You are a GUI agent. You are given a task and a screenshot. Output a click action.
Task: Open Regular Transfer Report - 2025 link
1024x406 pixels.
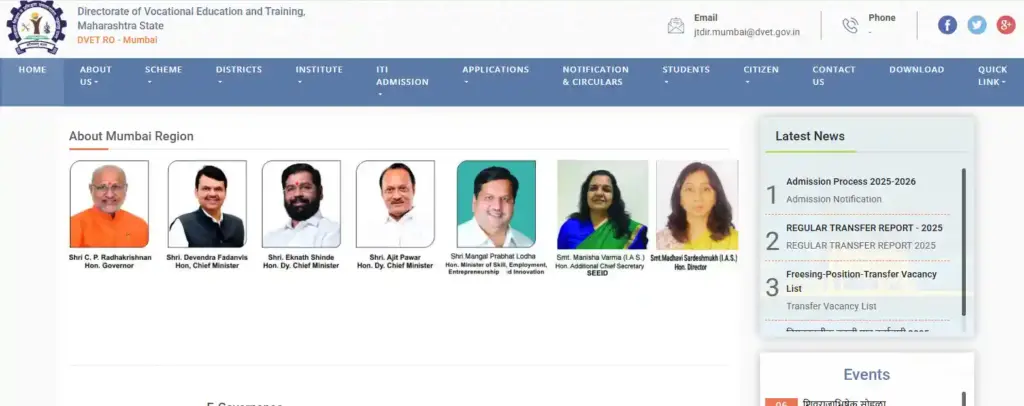click(864, 228)
